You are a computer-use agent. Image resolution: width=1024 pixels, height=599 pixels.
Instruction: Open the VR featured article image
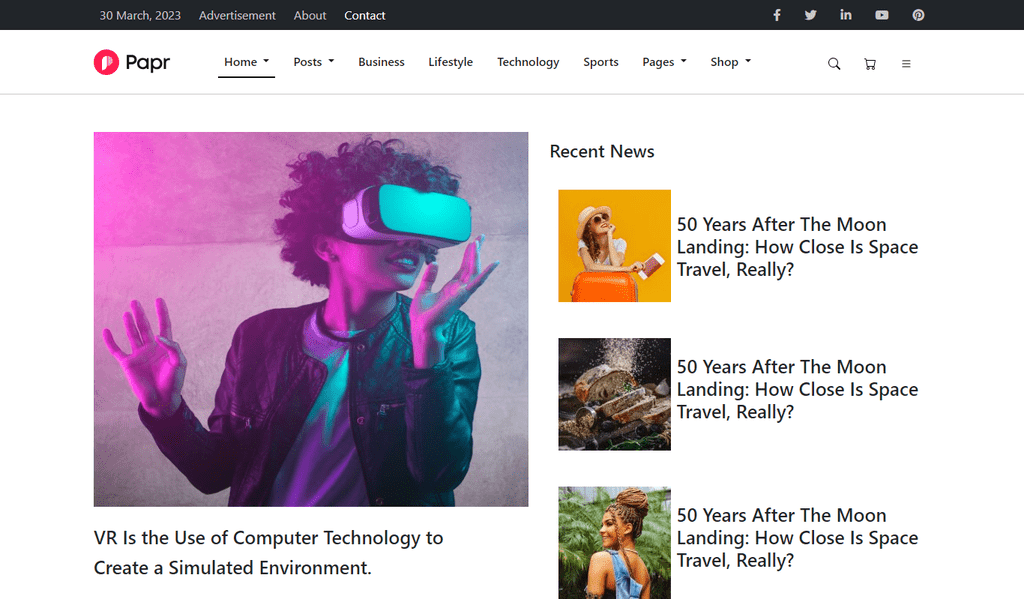311,319
